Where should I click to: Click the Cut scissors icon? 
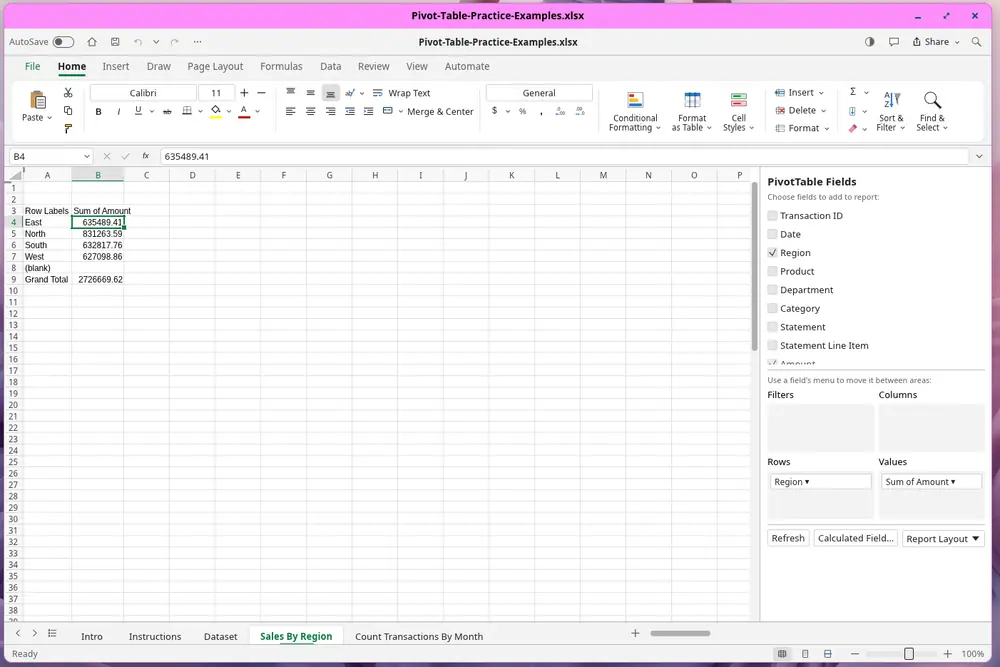pos(68,92)
